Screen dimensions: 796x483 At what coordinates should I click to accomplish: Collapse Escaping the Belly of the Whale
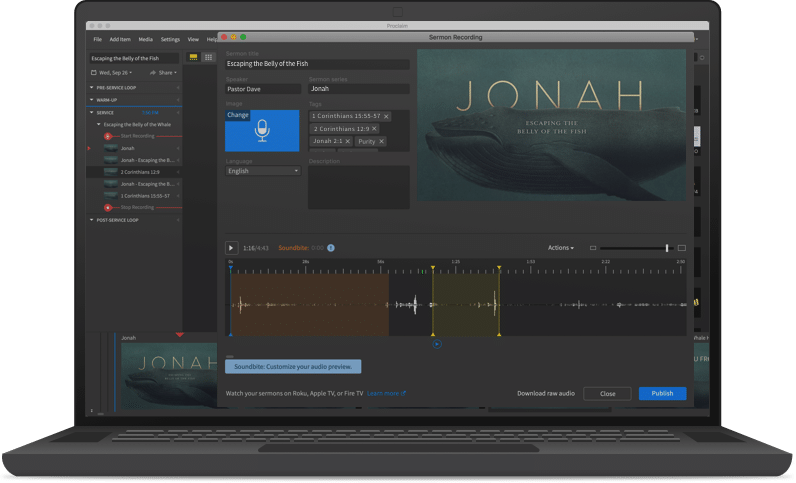pos(98,124)
